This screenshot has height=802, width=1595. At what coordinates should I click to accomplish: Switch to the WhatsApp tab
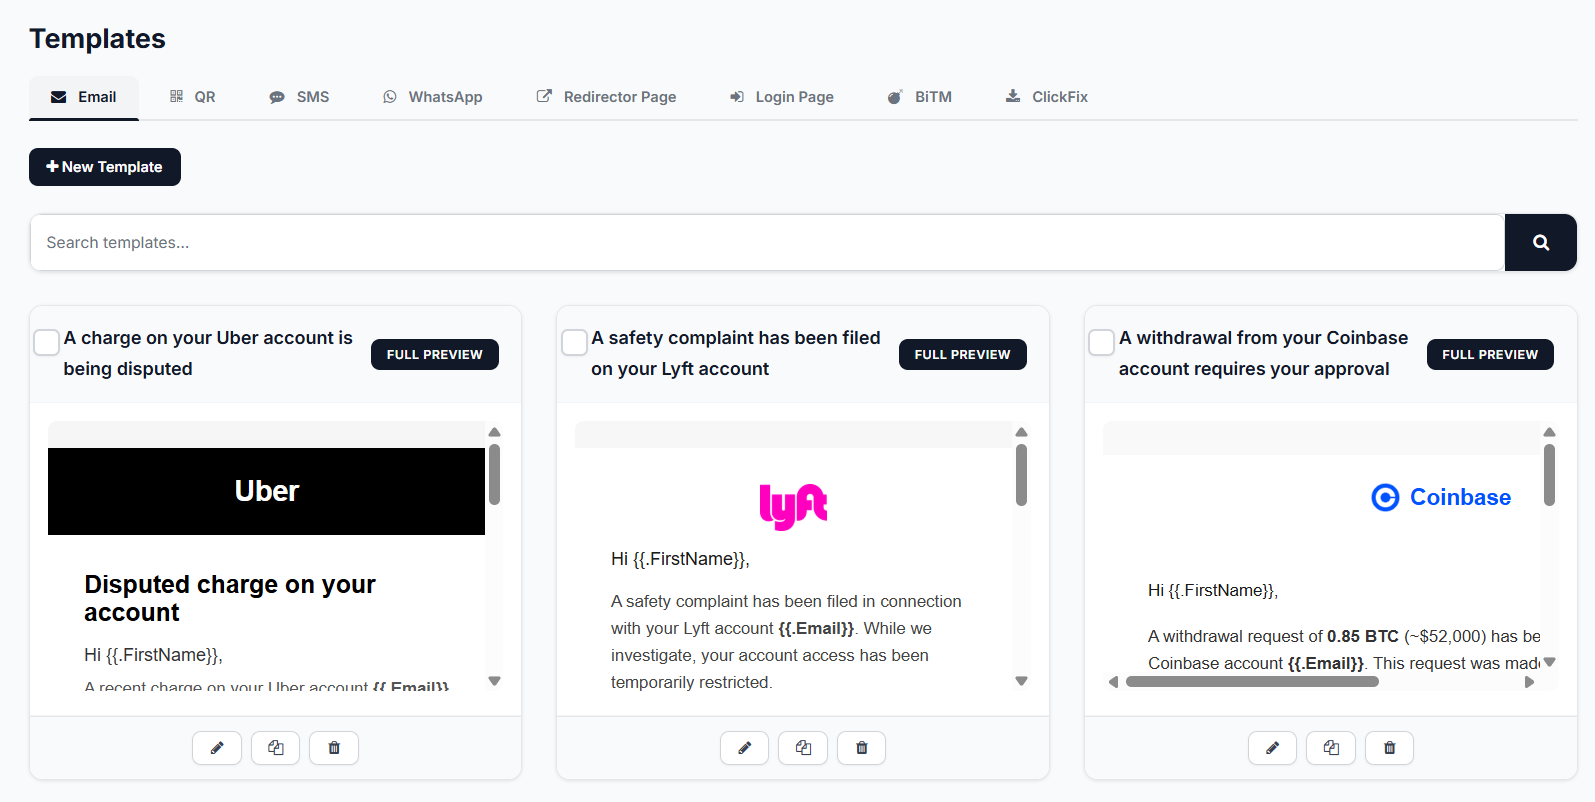432,97
